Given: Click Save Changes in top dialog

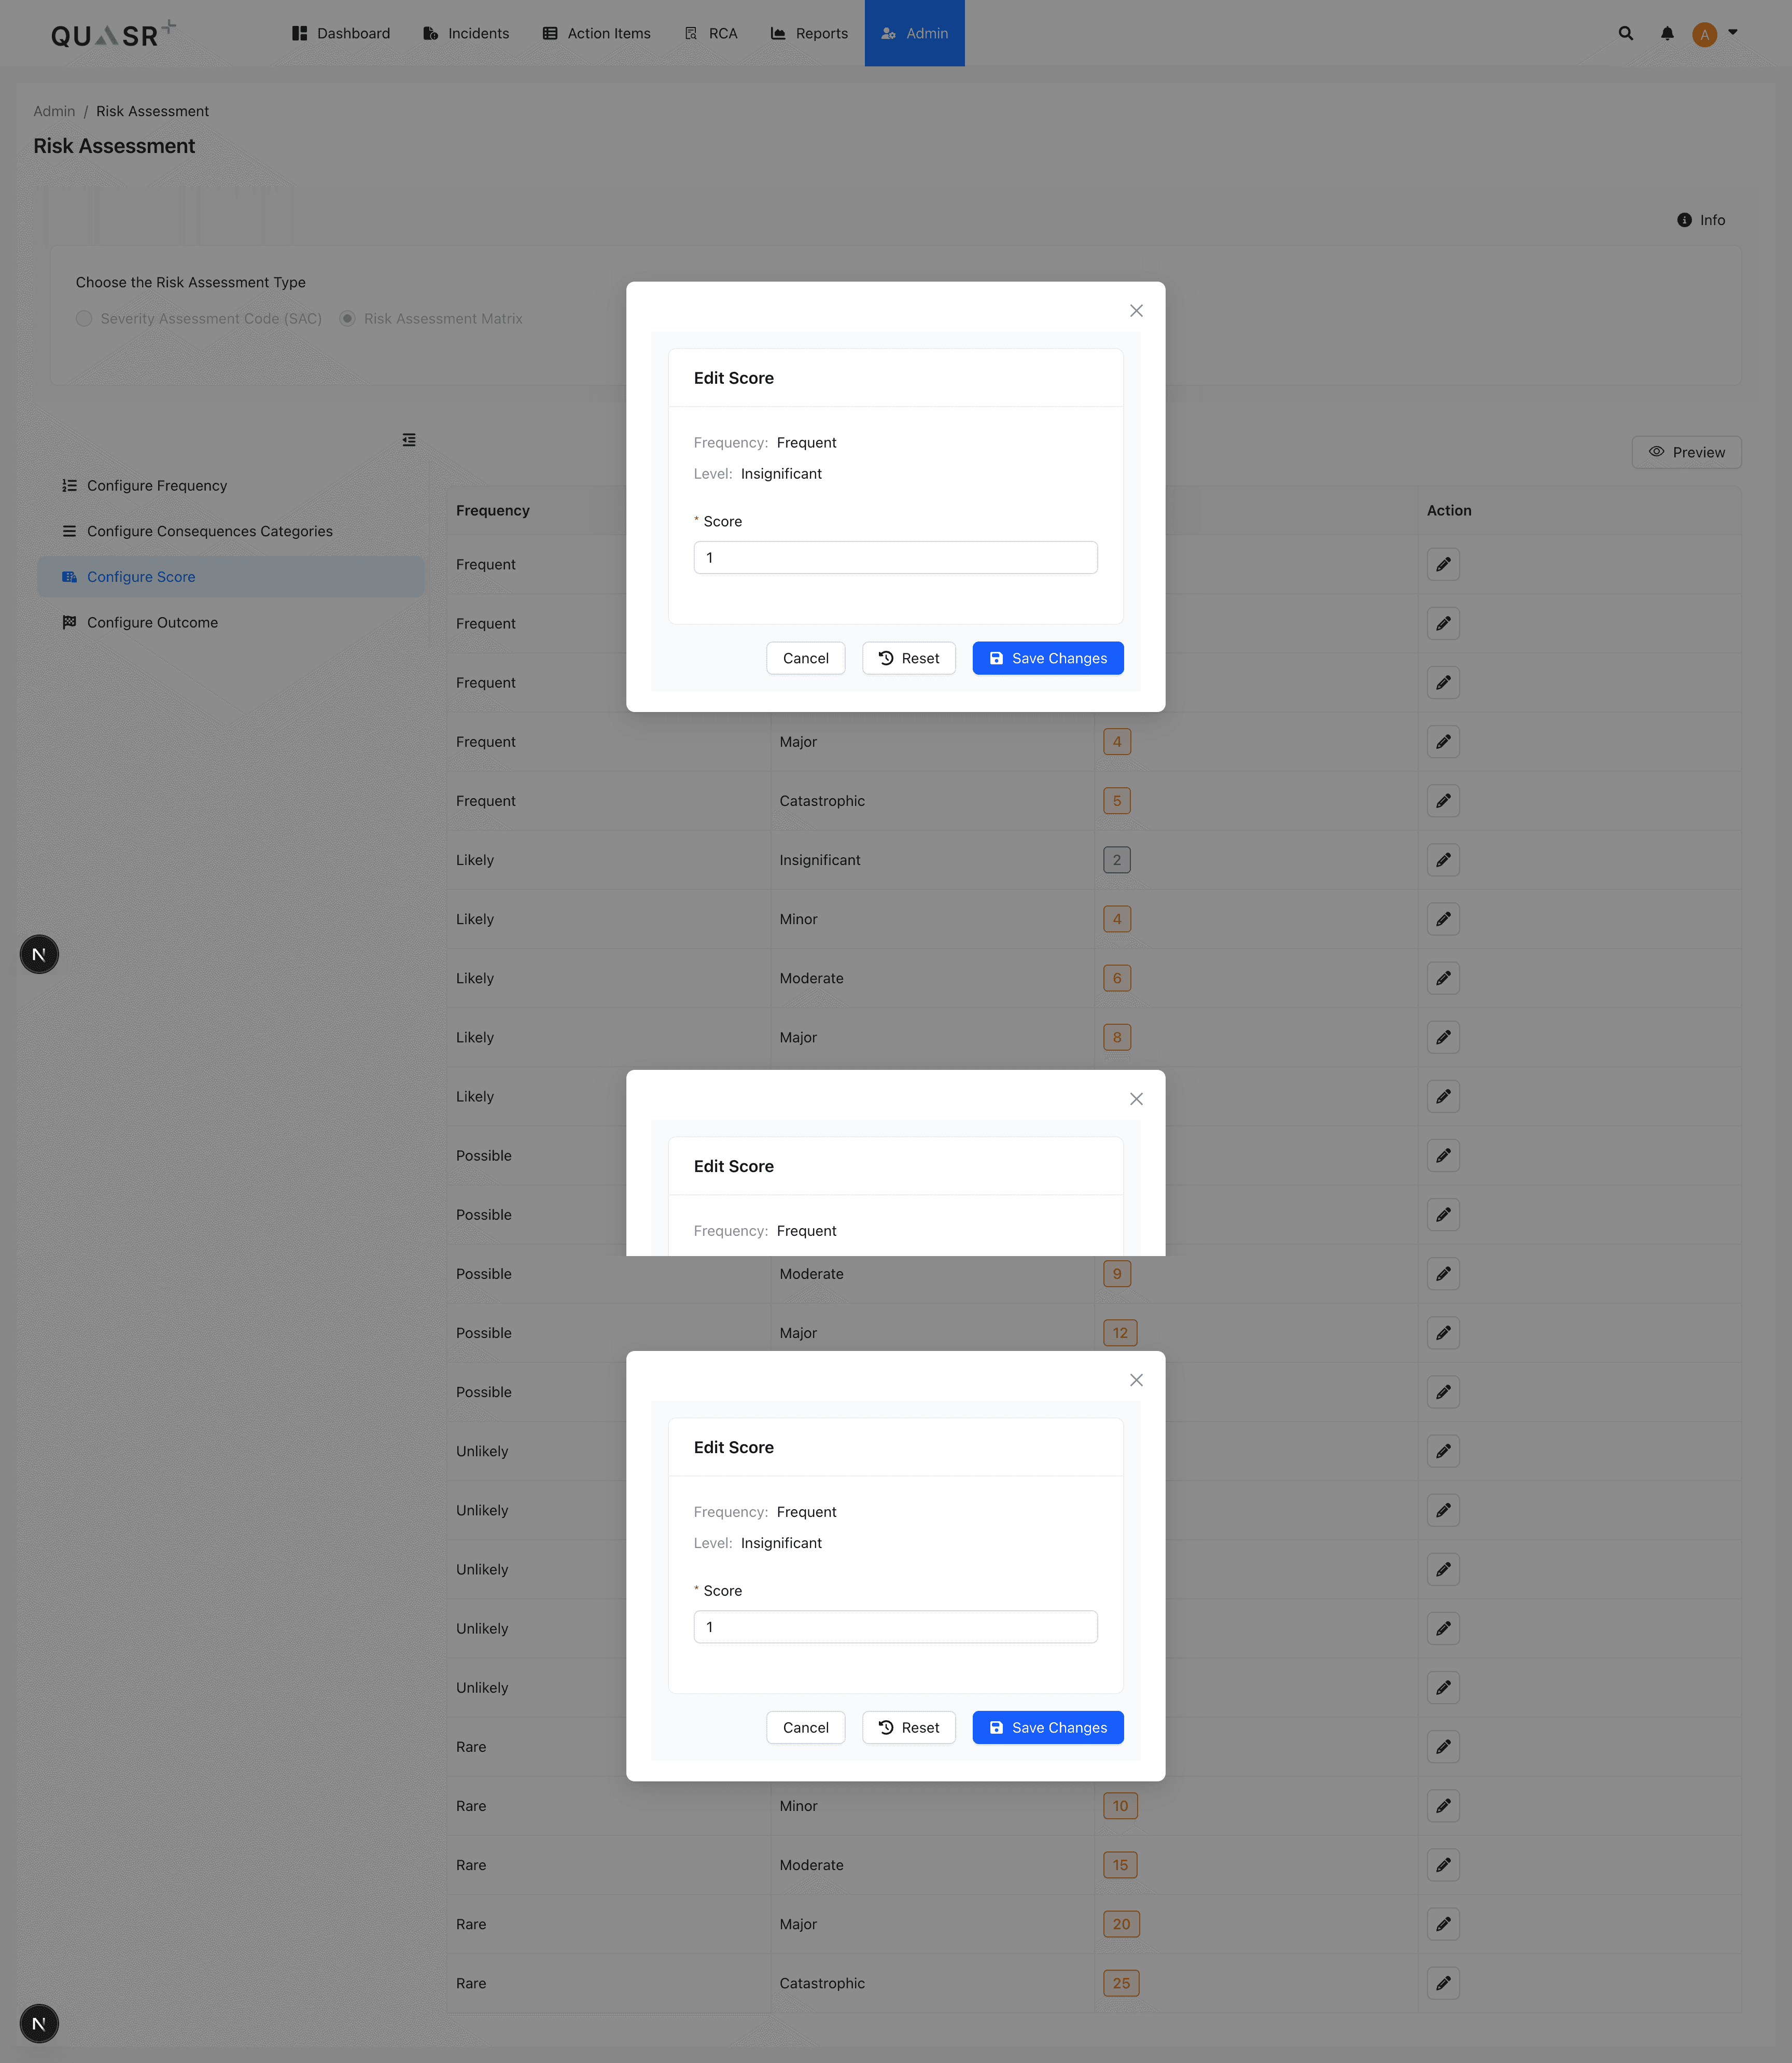Looking at the screenshot, I should click(x=1047, y=658).
